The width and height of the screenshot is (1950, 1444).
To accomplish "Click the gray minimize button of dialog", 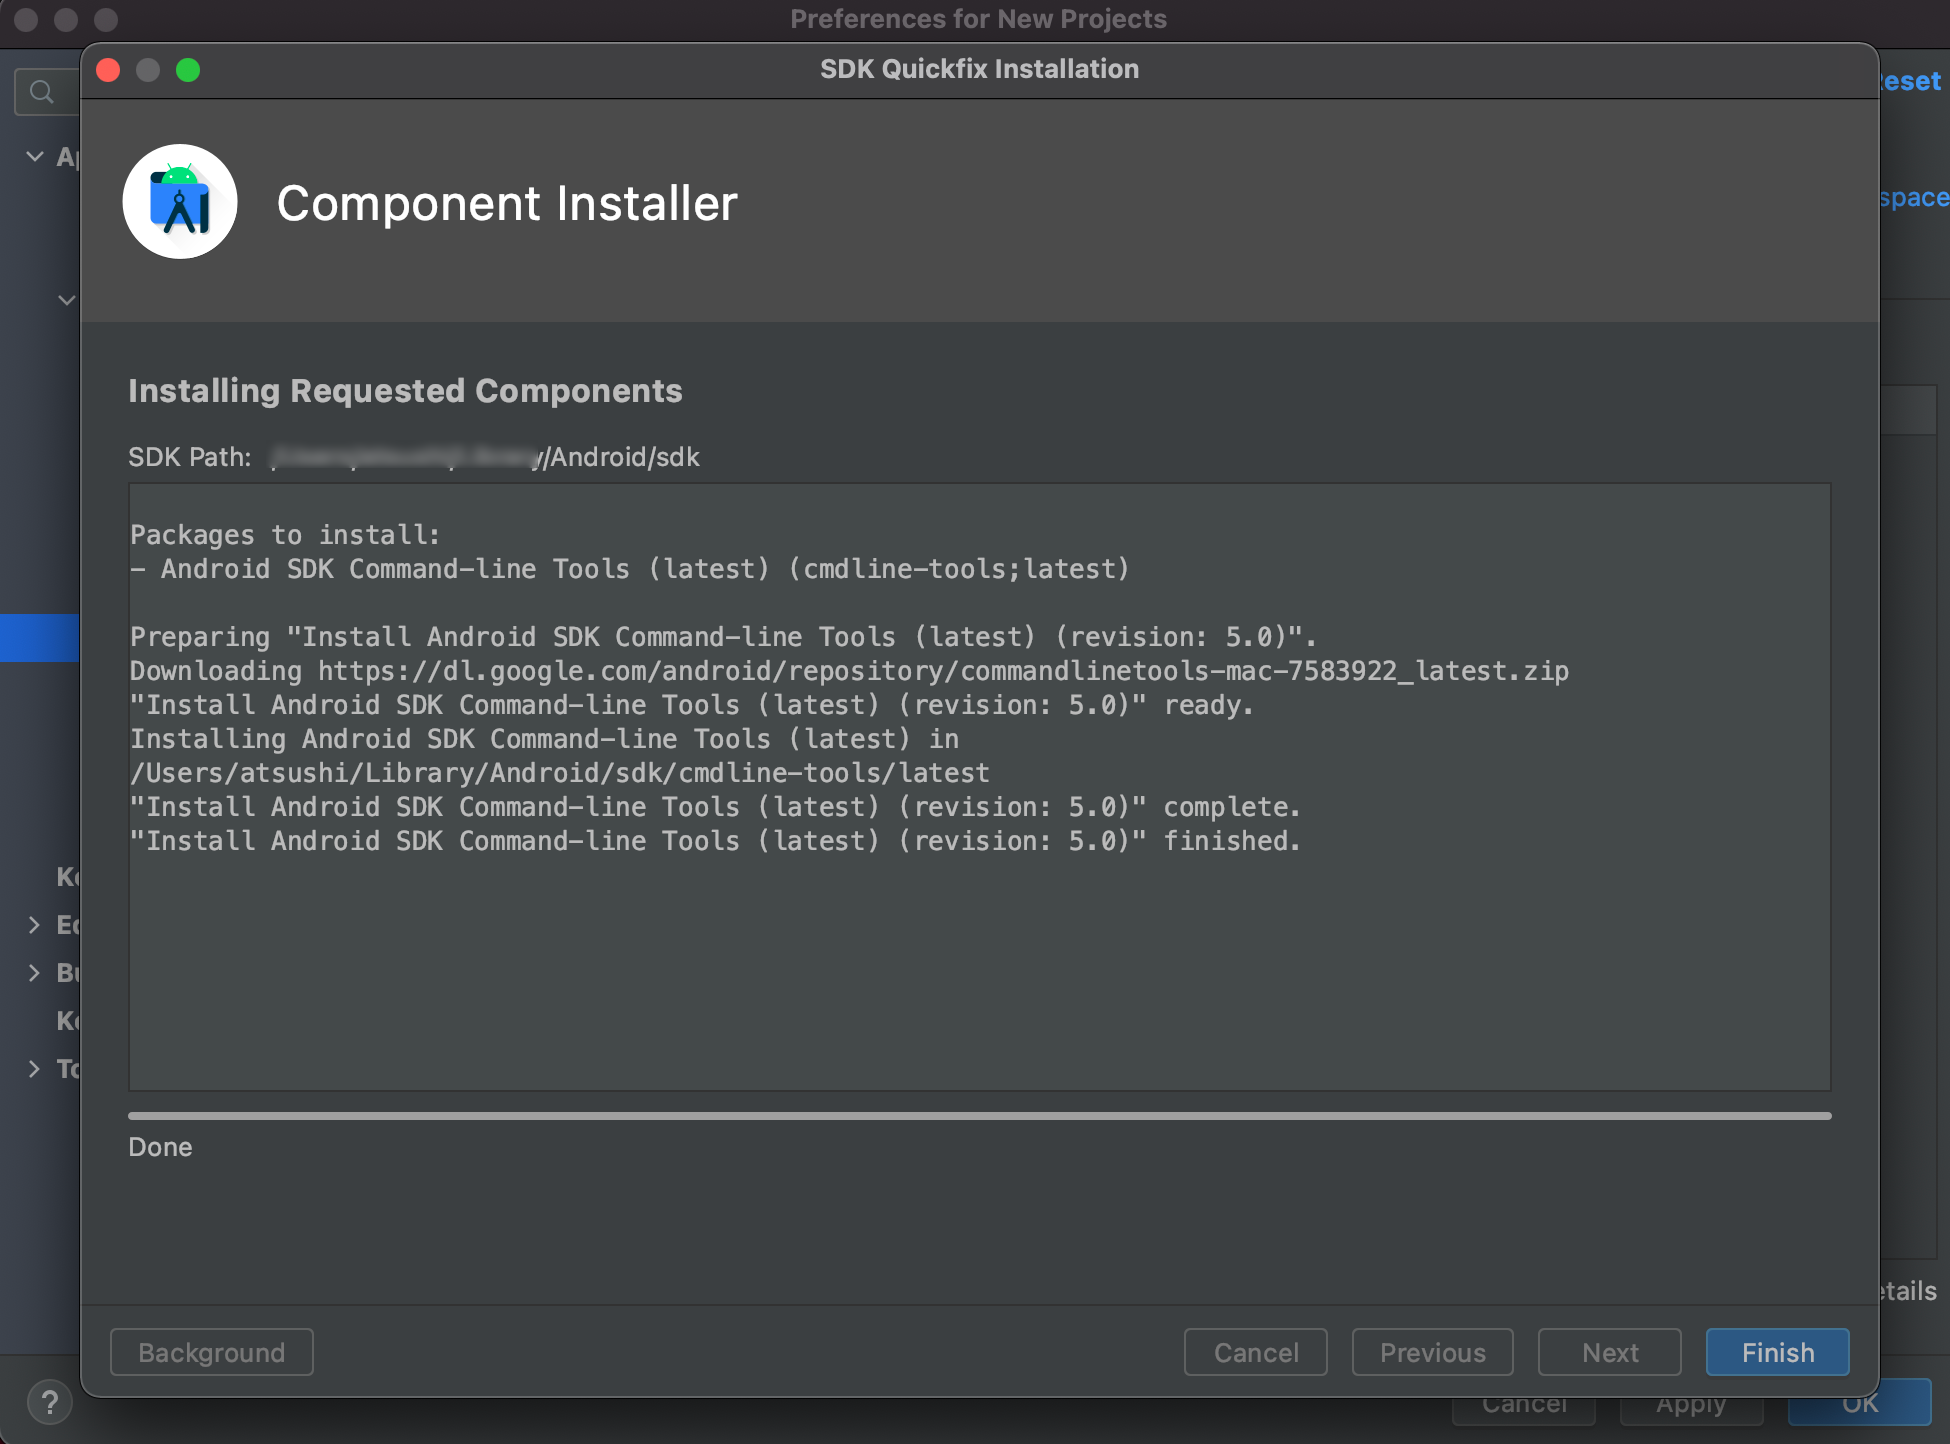I will point(148,70).
